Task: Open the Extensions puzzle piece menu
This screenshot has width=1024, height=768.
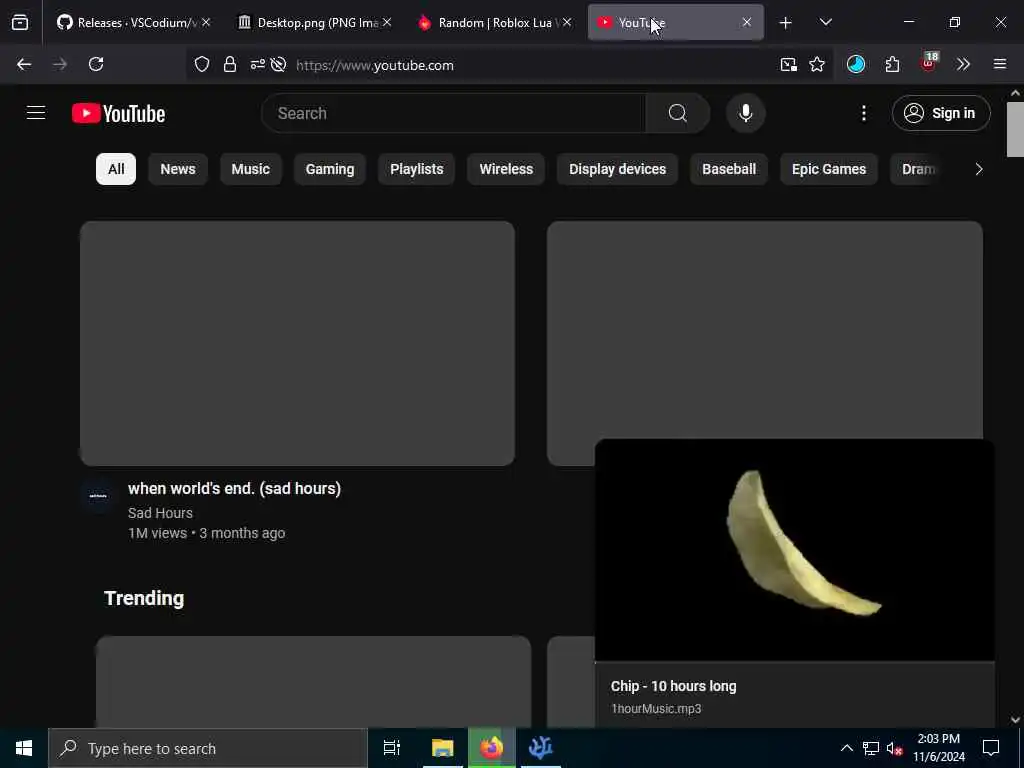Action: click(892, 64)
